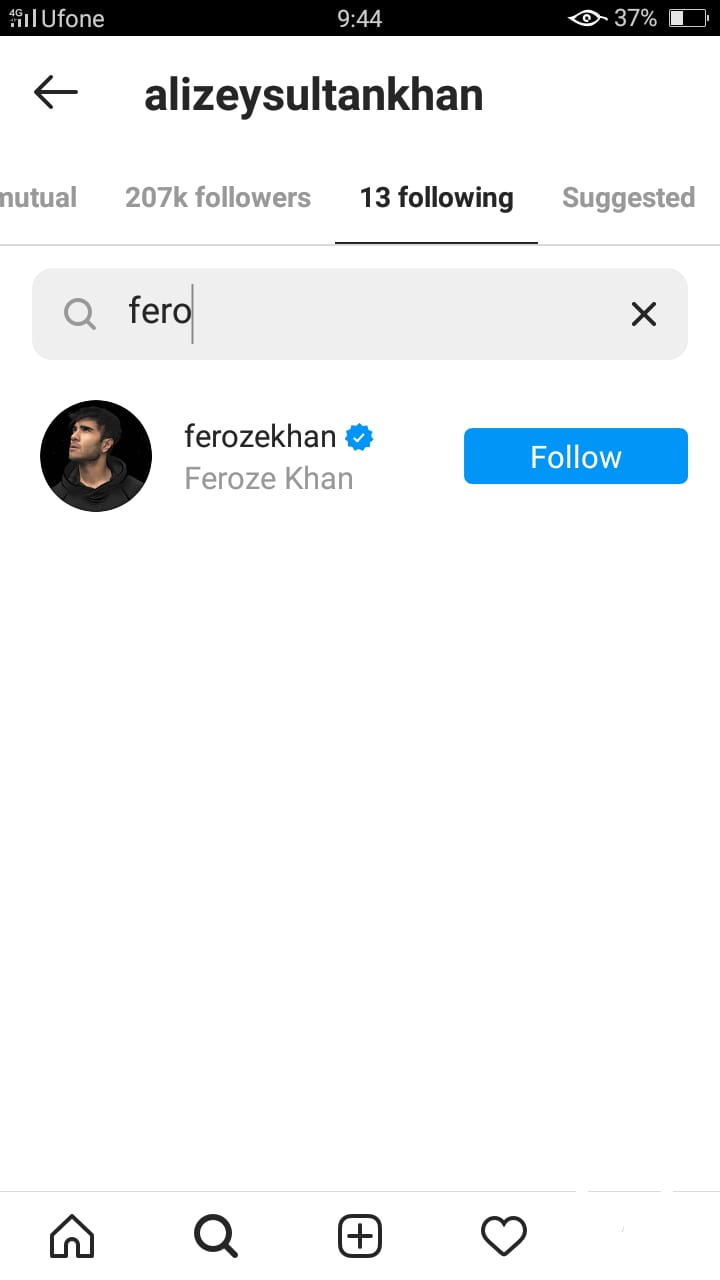Tap the blue verified badge beside ferozekhan
Image resolution: width=720 pixels, height=1280 pixels.
coord(359,437)
